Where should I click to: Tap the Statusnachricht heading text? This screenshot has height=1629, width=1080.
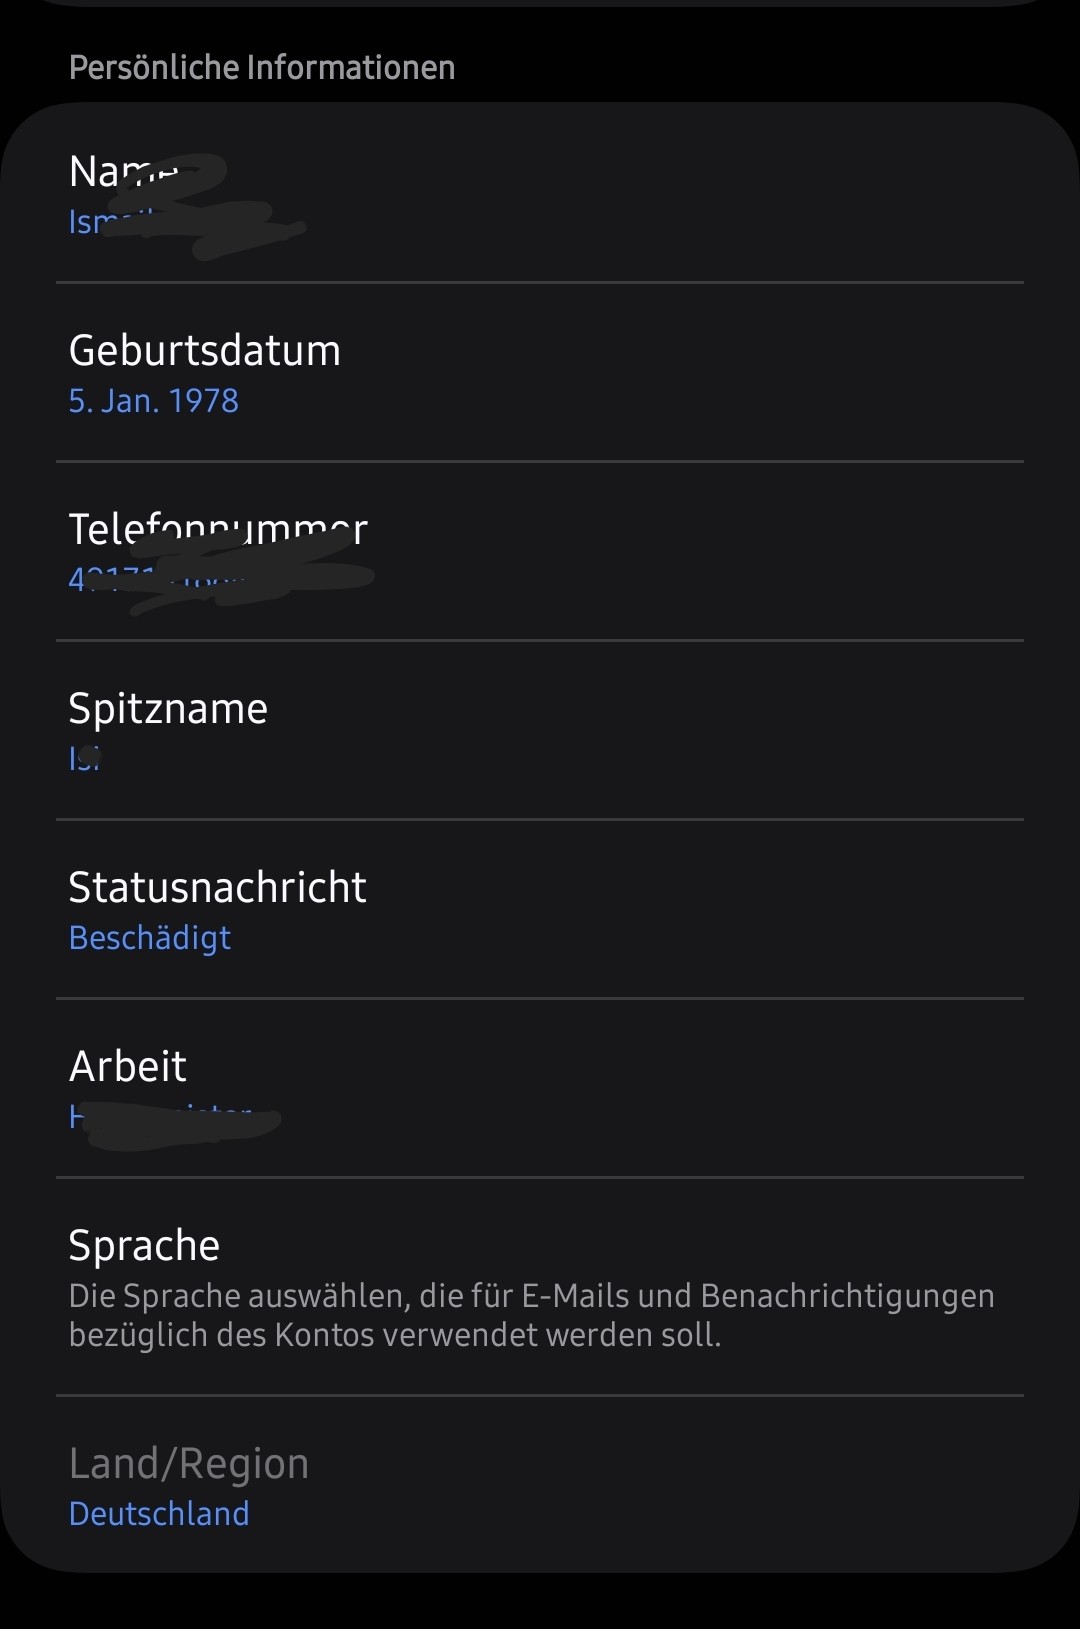(x=218, y=888)
